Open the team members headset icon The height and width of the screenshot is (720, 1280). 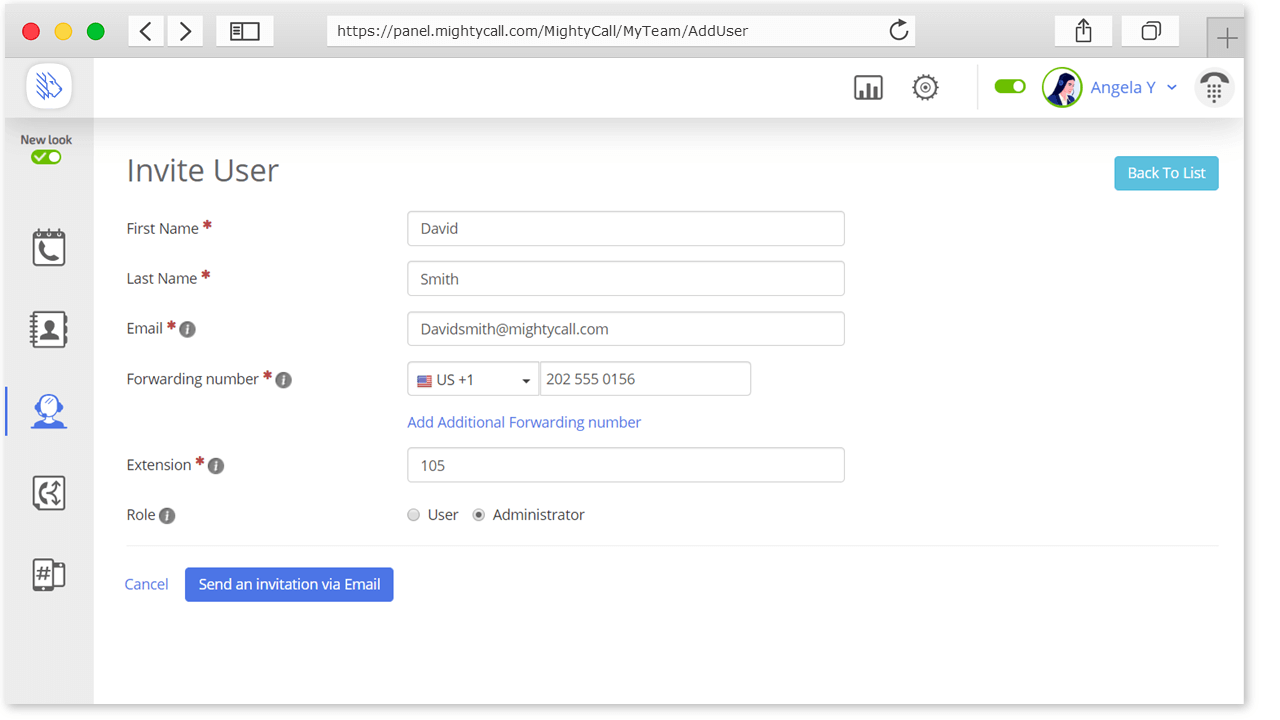pos(49,411)
